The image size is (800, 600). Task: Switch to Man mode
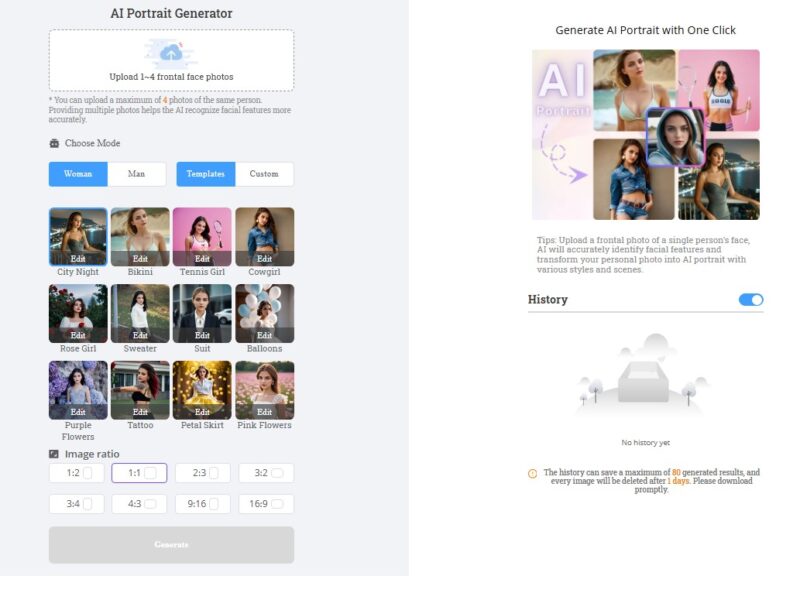tap(137, 174)
